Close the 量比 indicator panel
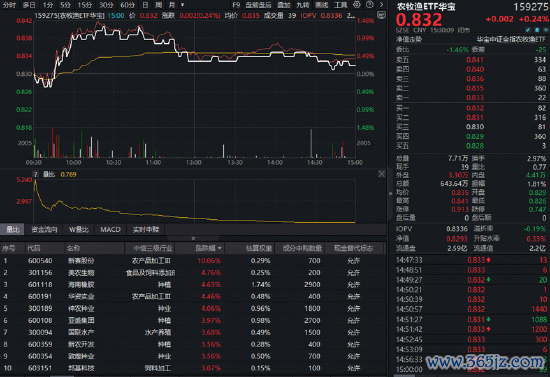The width and height of the screenshot is (550, 377). [x=382, y=174]
